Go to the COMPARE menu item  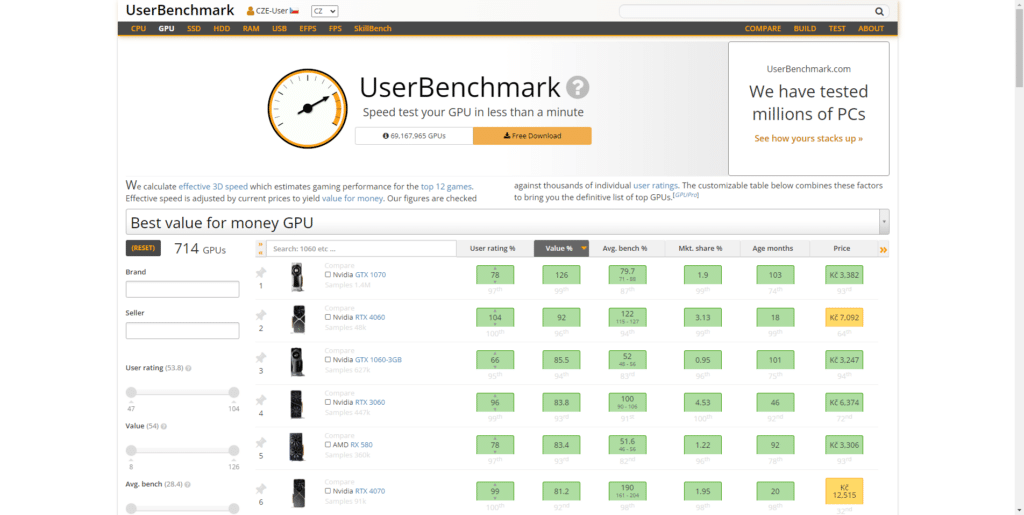click(763, 28)
